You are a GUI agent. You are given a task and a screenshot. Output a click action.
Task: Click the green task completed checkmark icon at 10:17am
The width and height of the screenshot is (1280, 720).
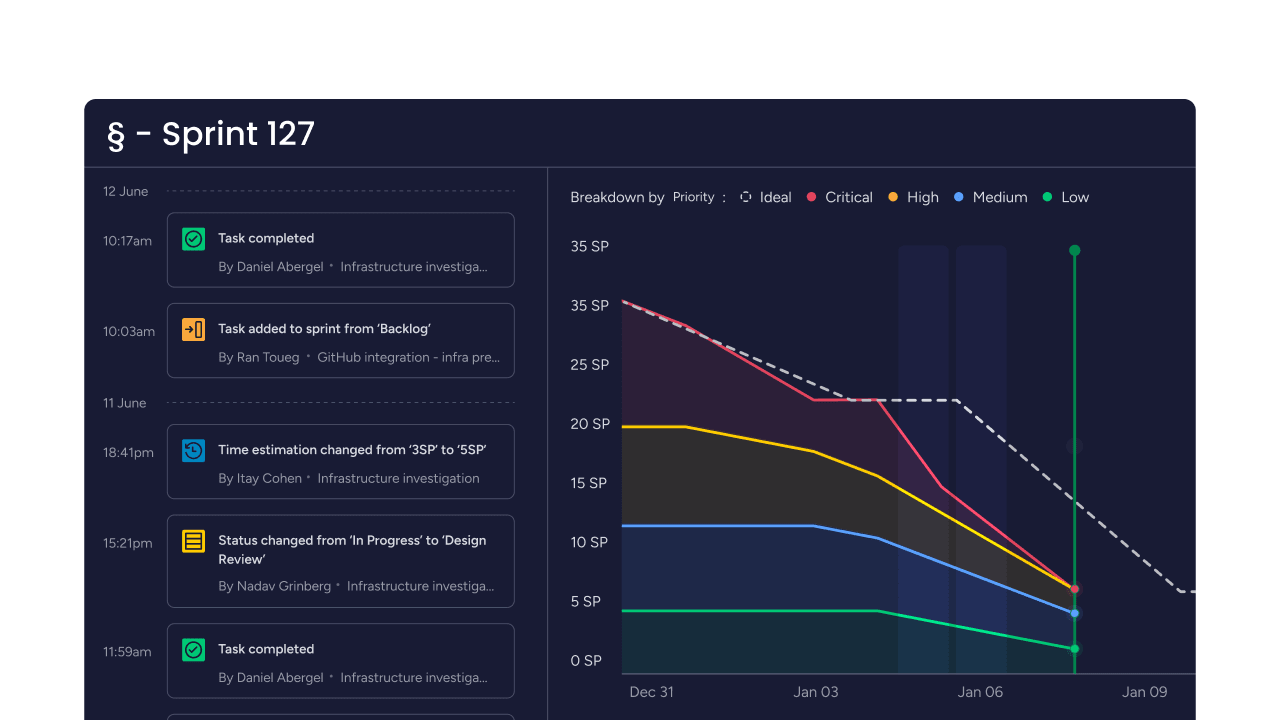[x=193, y=238]
